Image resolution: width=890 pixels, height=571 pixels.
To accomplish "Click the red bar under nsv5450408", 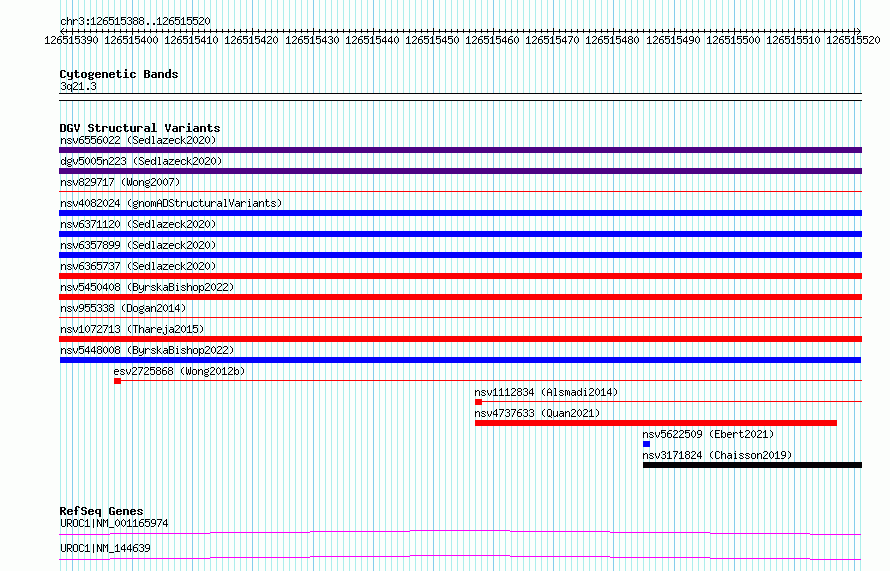I will pyautogui.click(x=460, y=297).
